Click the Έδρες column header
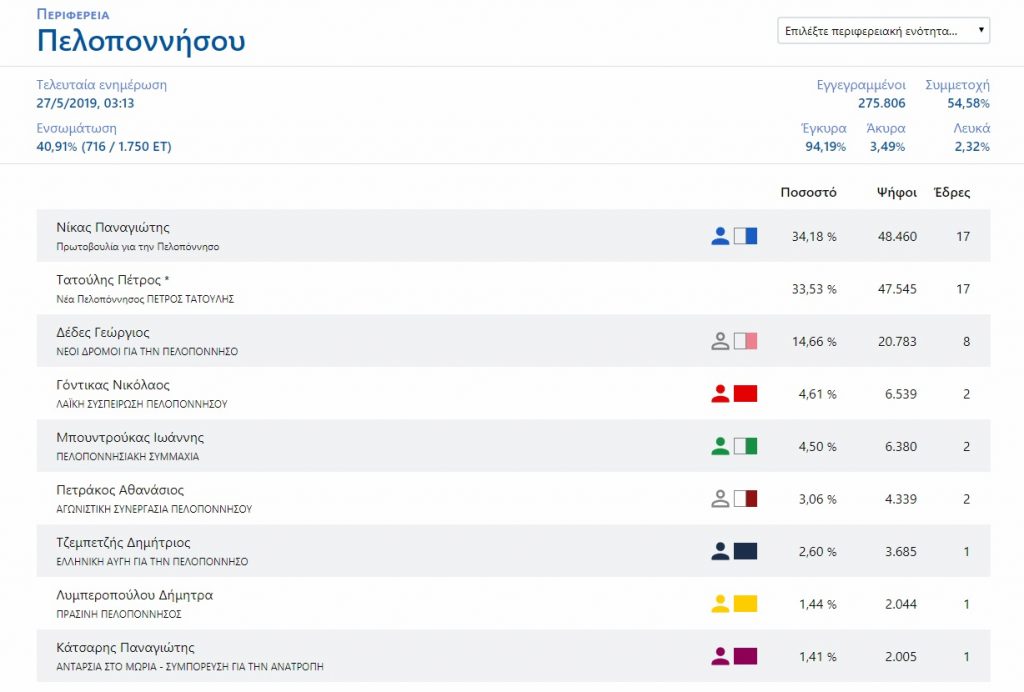 pyautogui.click(x=951, y=193)
